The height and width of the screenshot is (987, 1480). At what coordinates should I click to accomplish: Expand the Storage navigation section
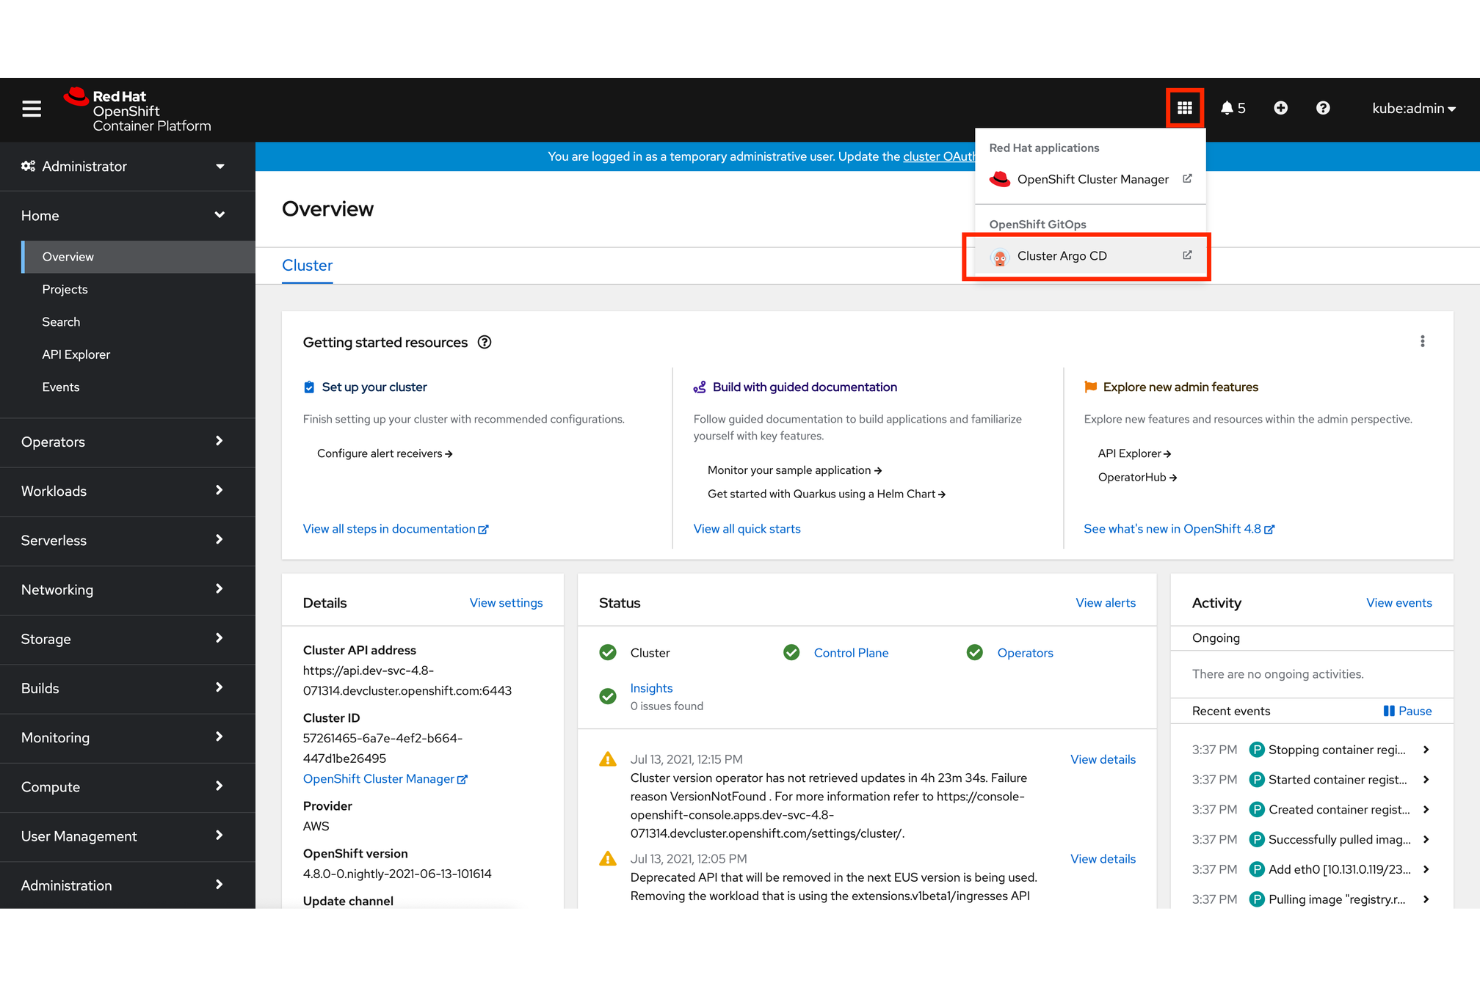pyautogui.click(x=128, y=639)
